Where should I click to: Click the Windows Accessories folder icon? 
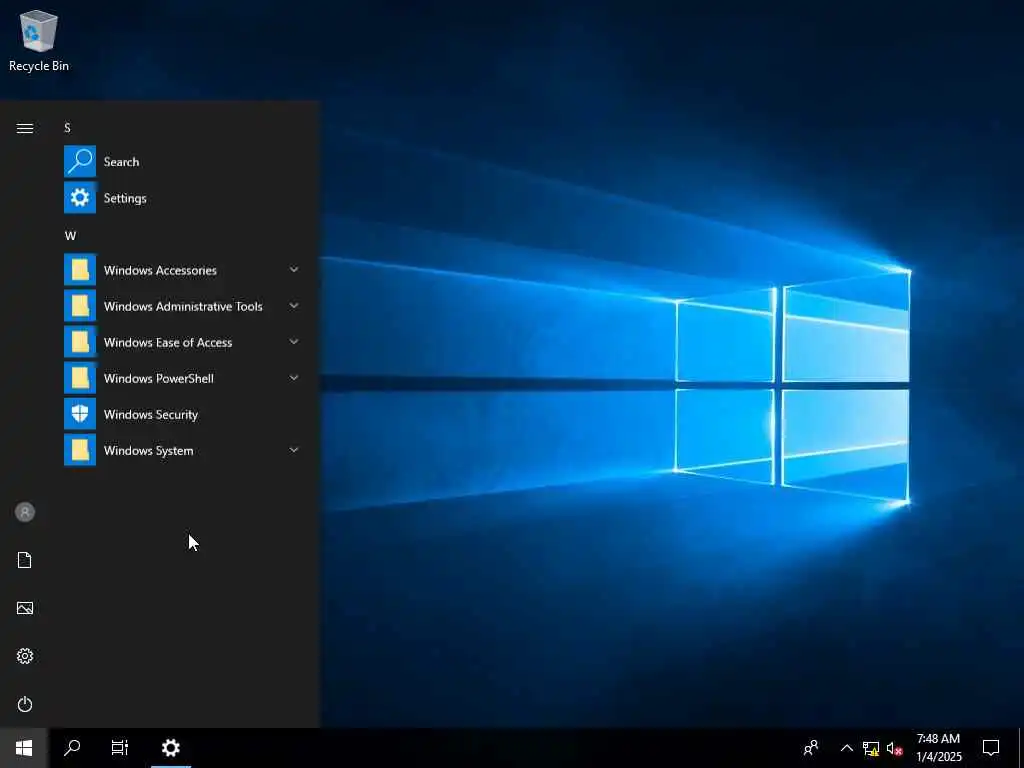click(x=80, y=270)
